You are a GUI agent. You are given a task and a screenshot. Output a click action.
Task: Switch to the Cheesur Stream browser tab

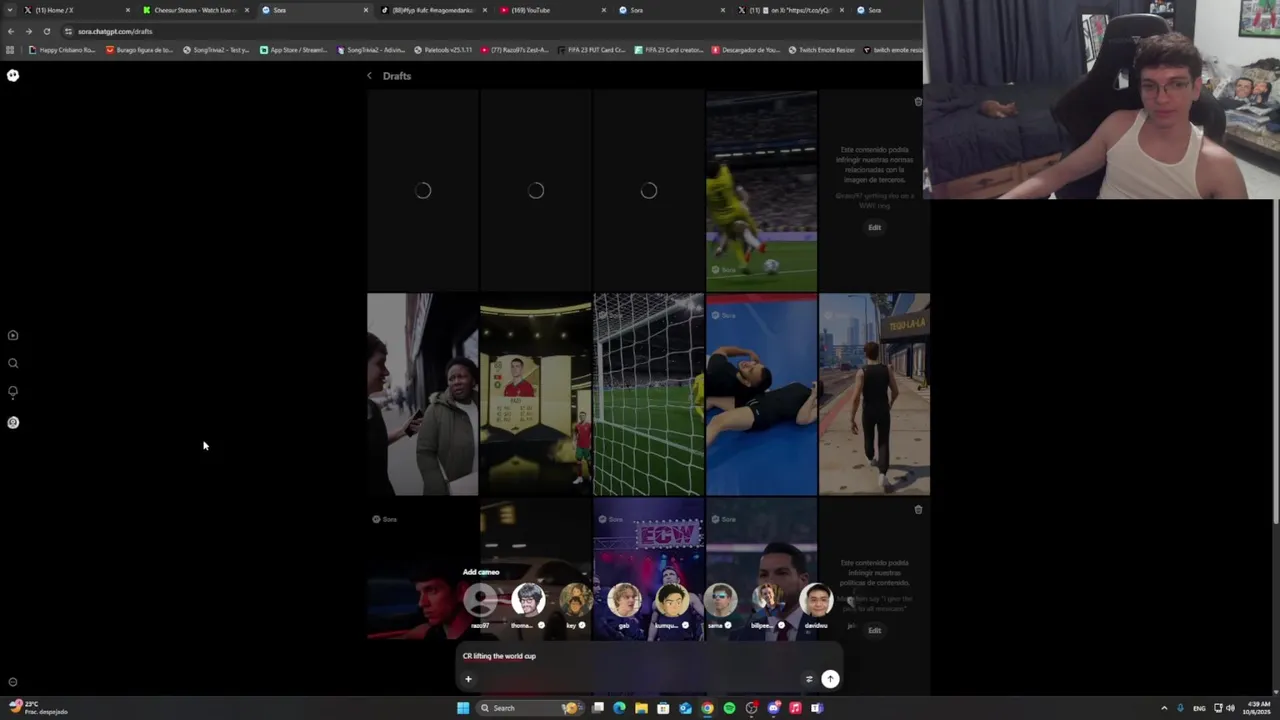[195, 10]
